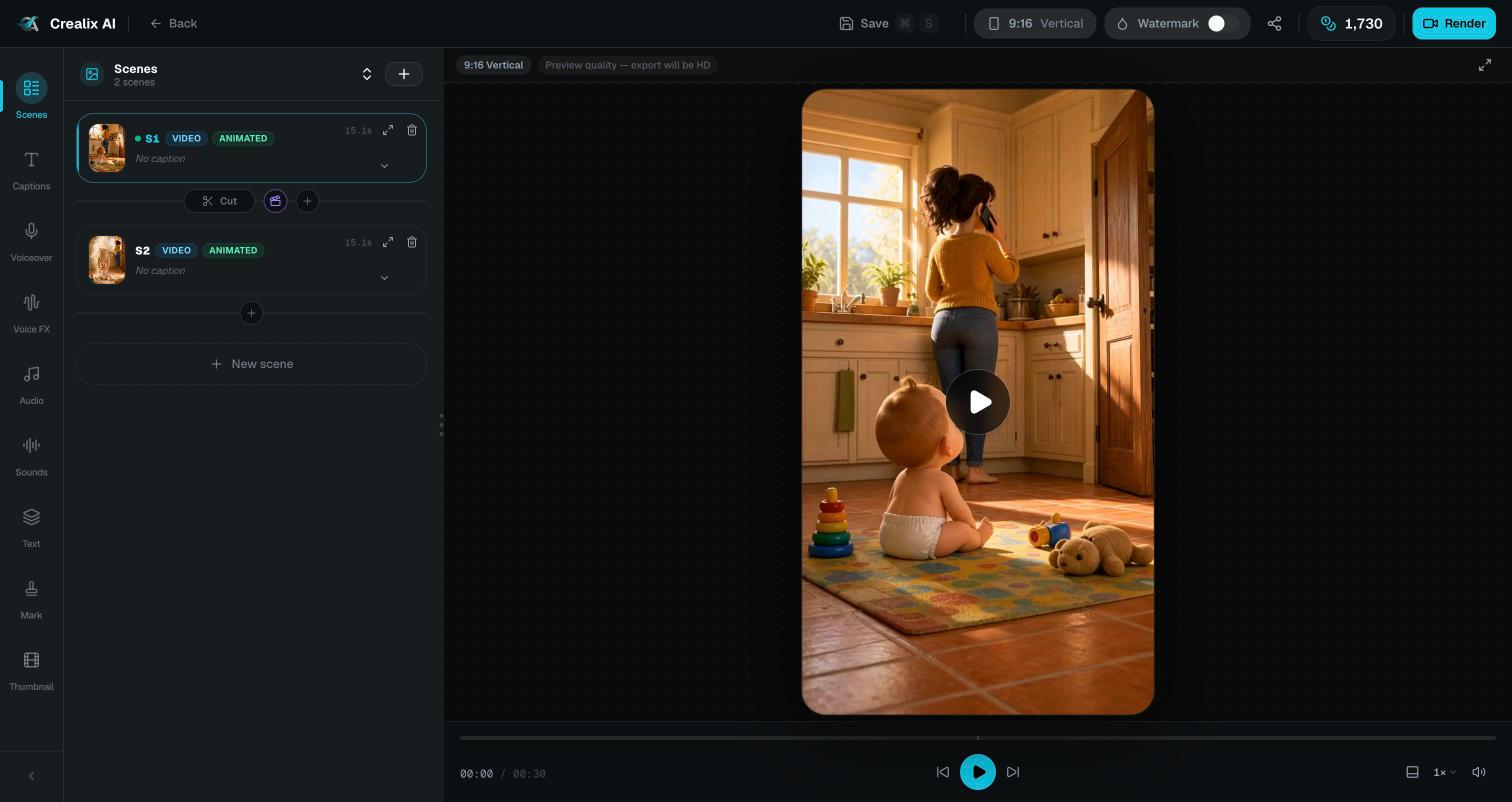Expand or collapse all scenes in header
This screenshot has width=1512, height=802.
367,74
